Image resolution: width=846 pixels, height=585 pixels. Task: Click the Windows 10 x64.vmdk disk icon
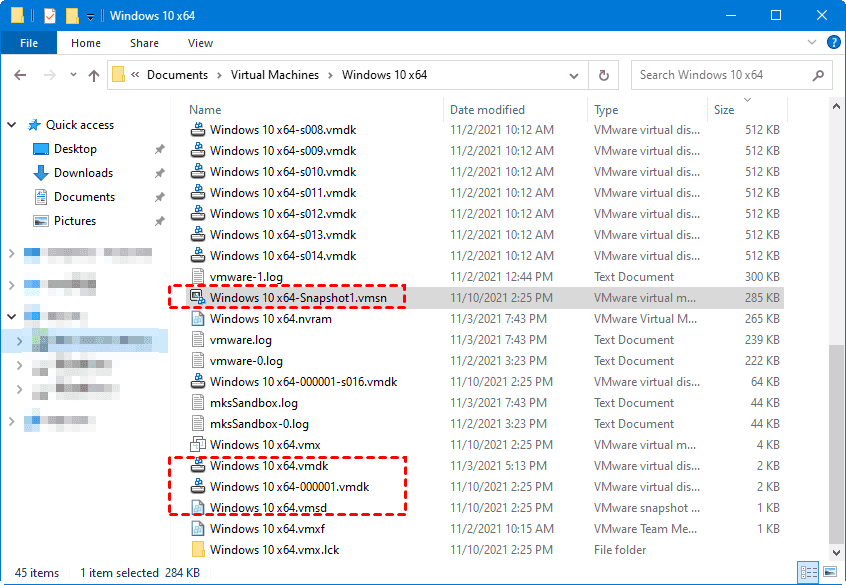click(198, 465)
